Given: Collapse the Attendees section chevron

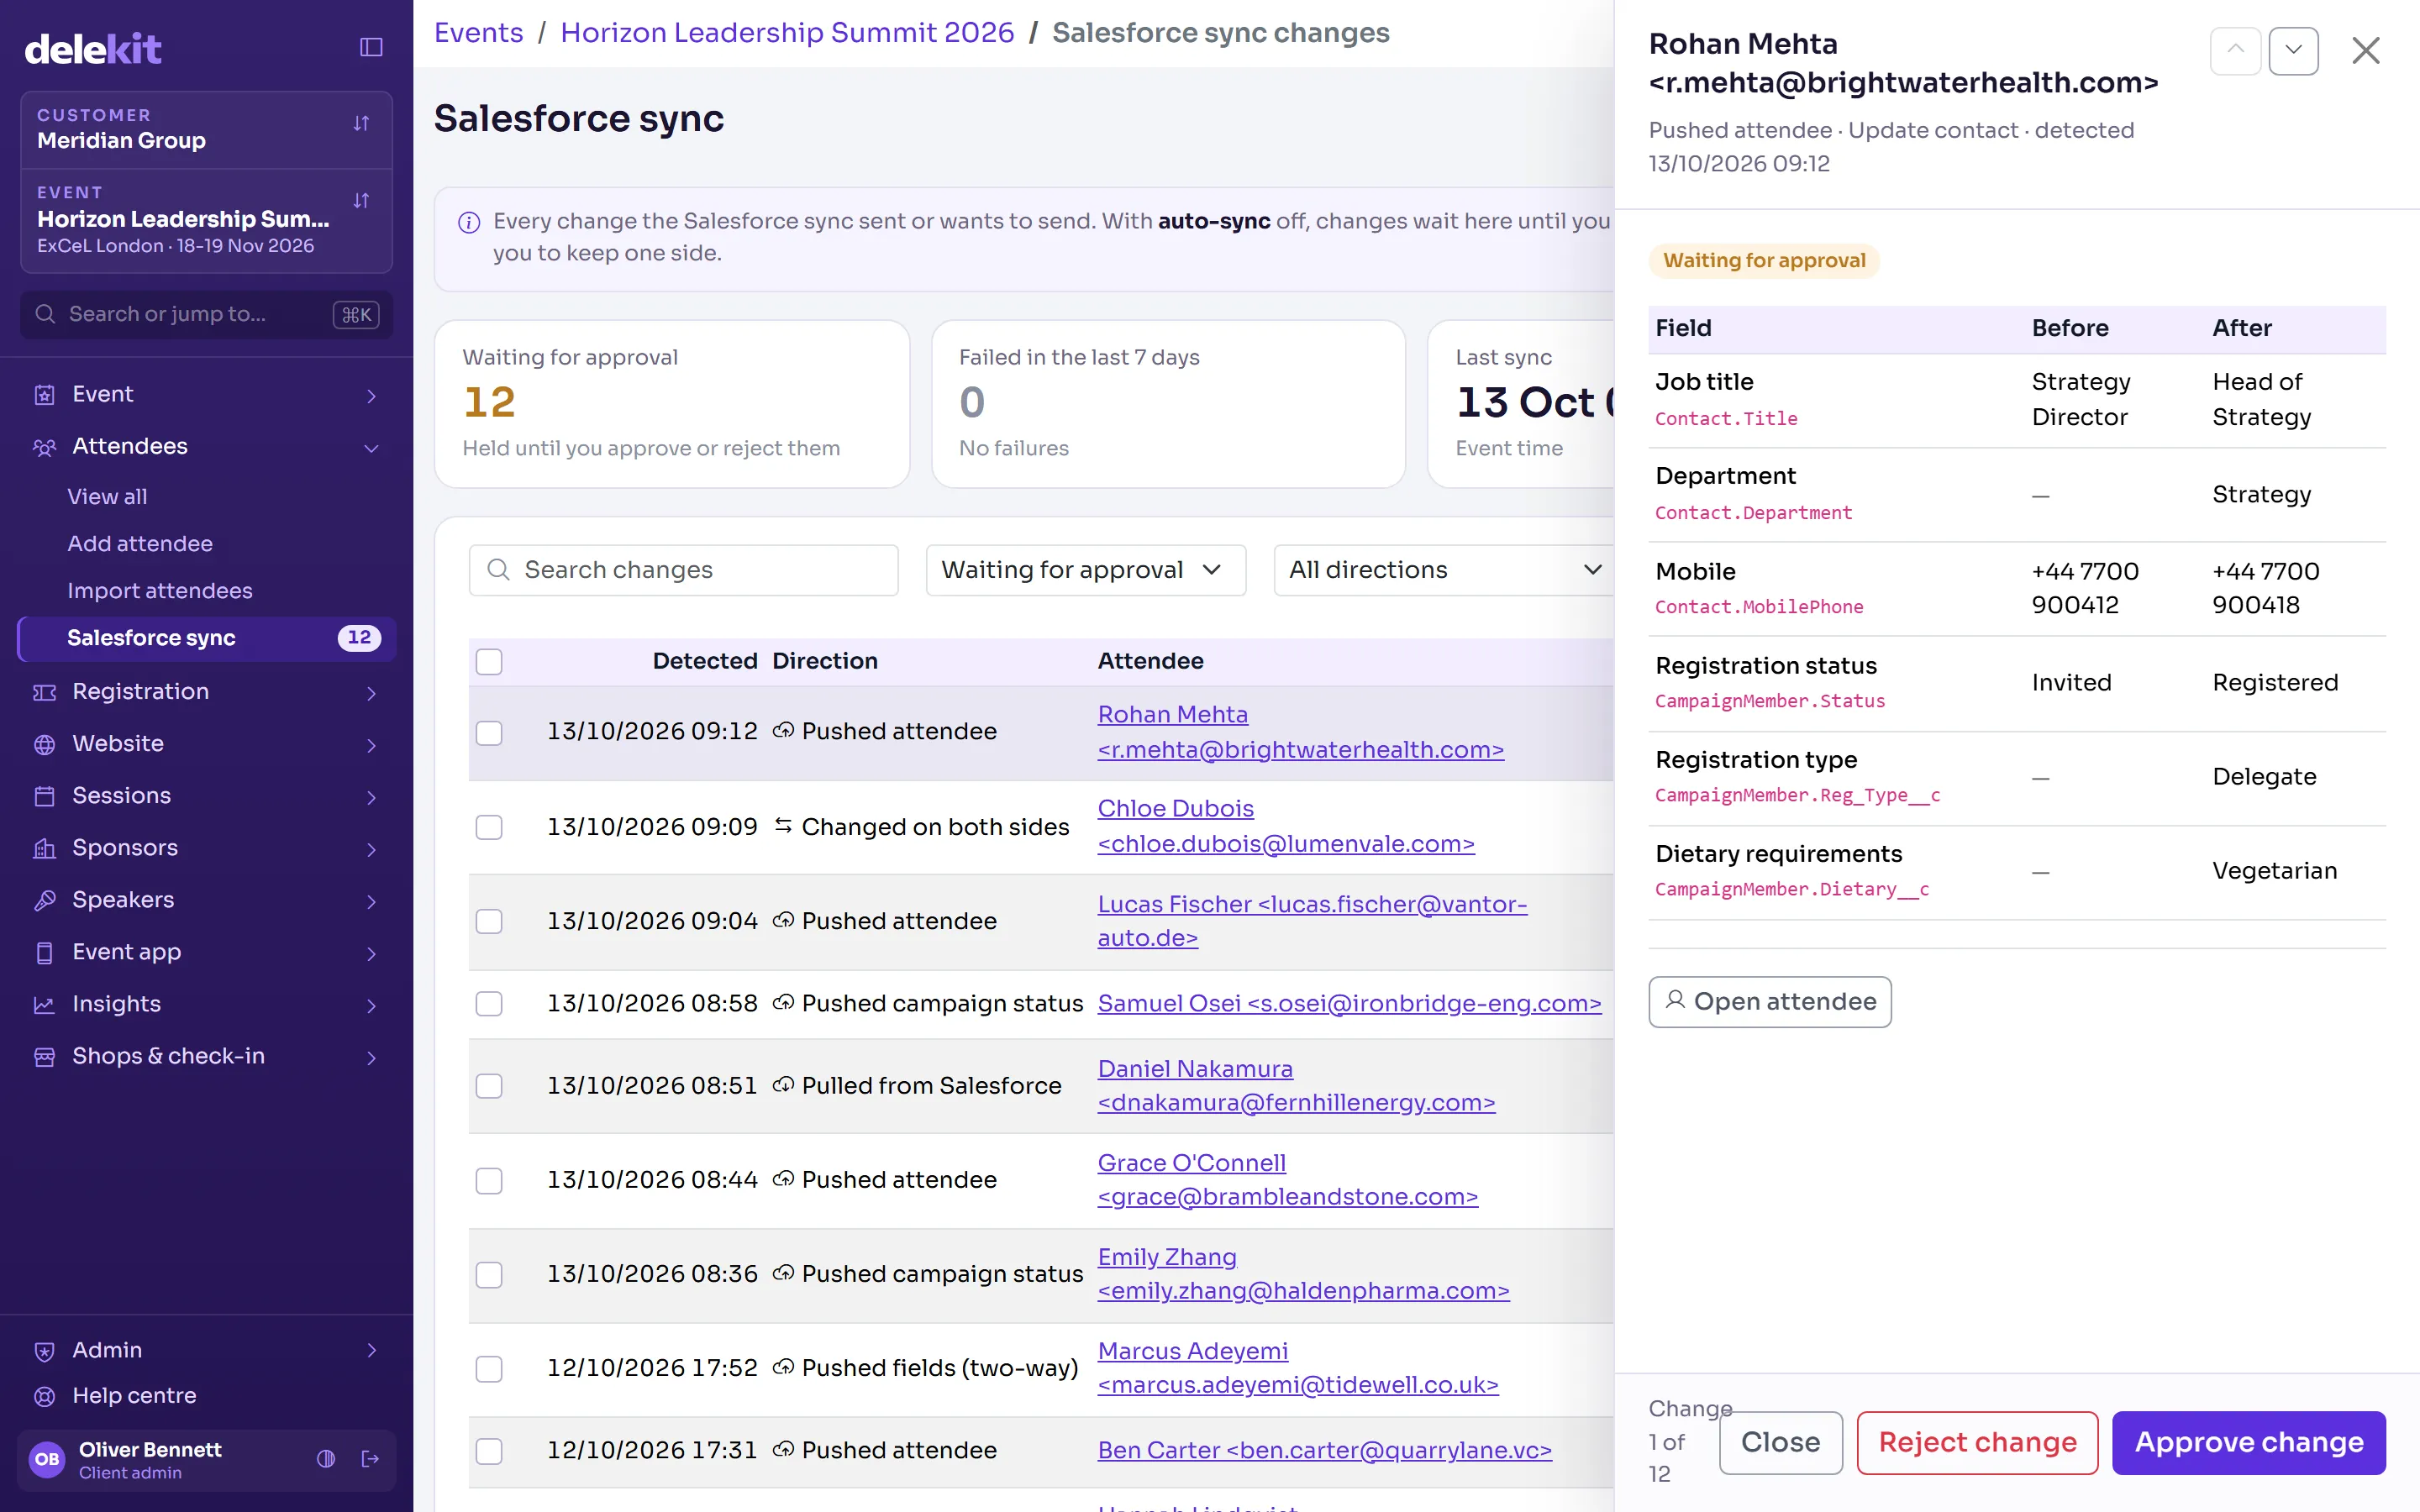Looking at the screenshot, I should [x=371, y=448].
